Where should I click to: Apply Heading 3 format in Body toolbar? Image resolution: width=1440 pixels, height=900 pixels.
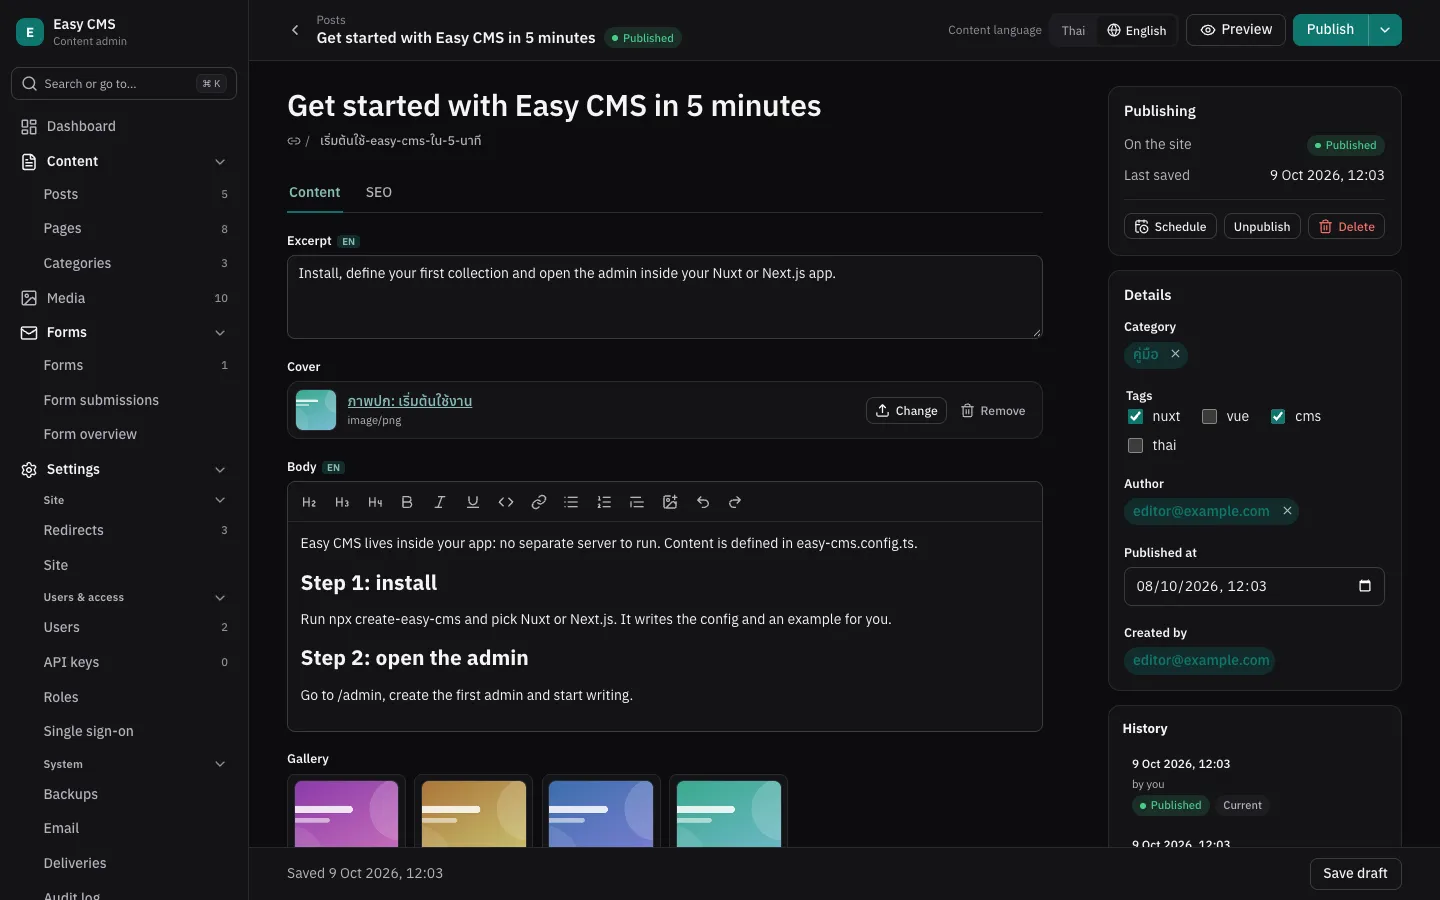342,502
